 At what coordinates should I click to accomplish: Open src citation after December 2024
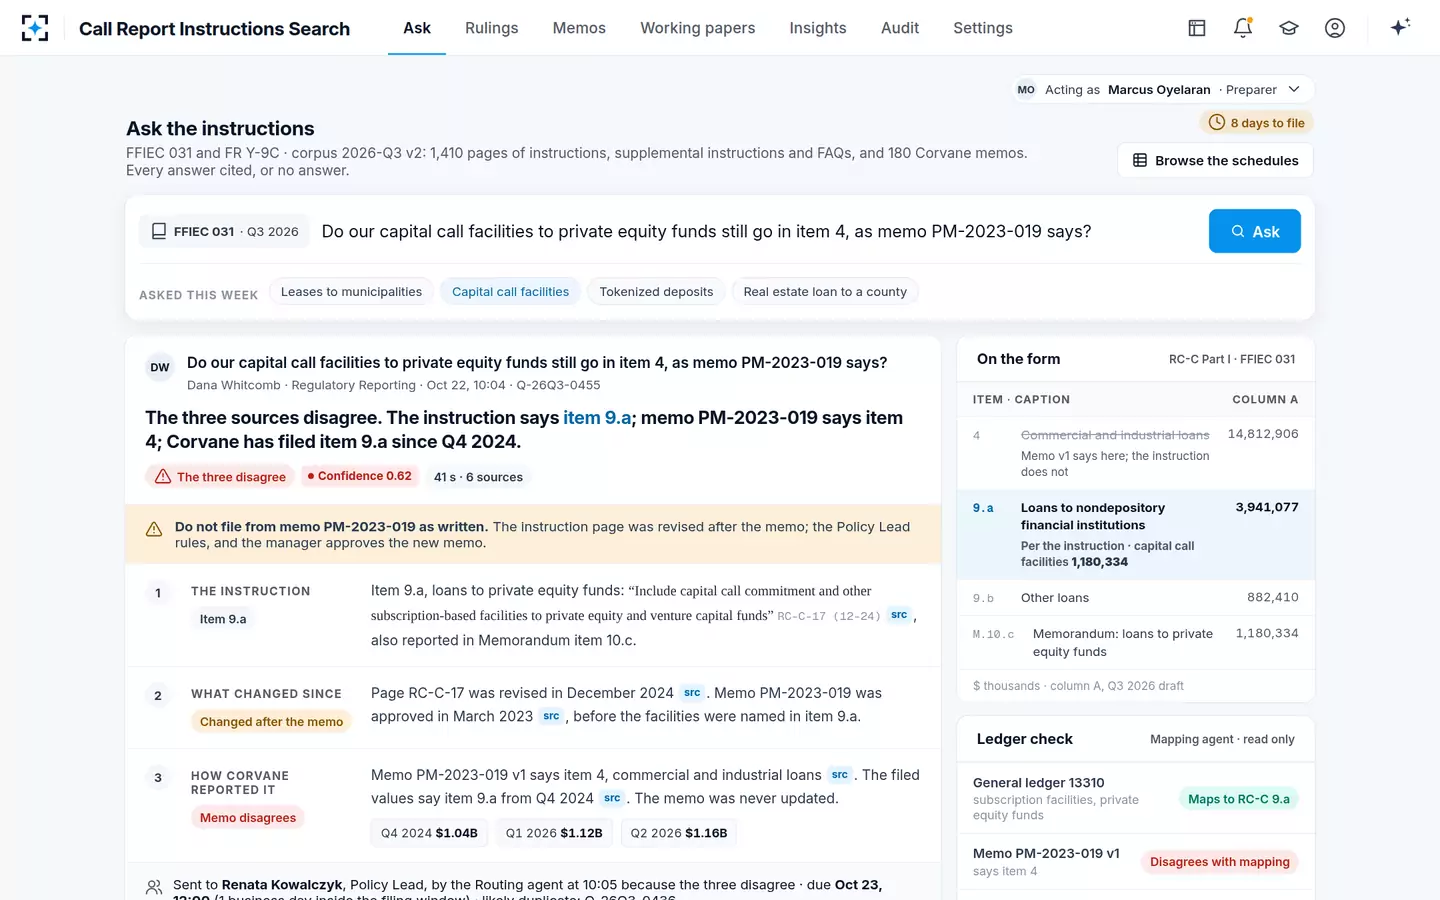pyautogui.click(x=692, y=693)
